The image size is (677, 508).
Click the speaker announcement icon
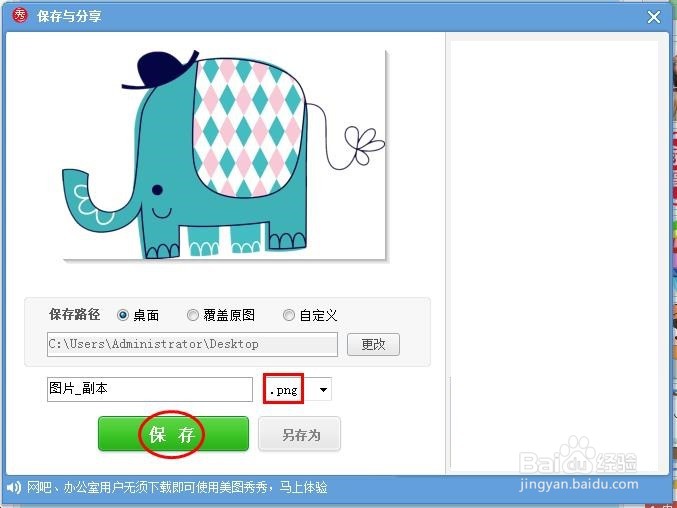coord(13,487)
